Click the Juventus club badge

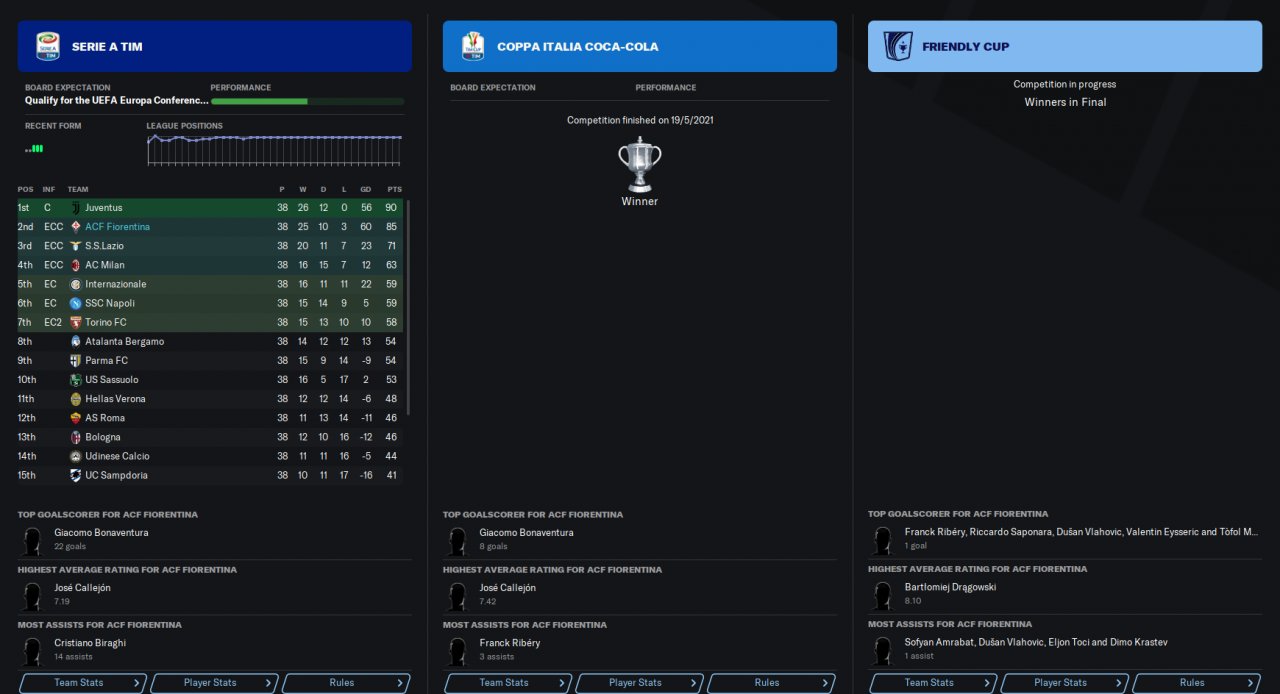coord(75,208)
